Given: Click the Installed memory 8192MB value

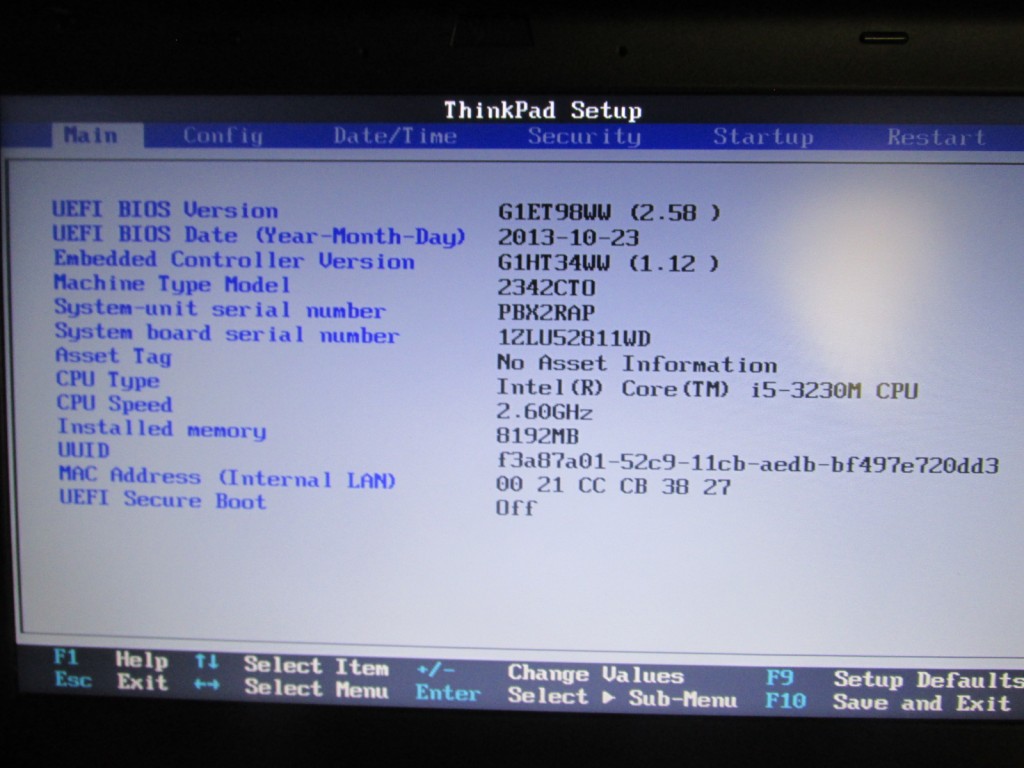Looking at the screenshot, I should 537,437.
